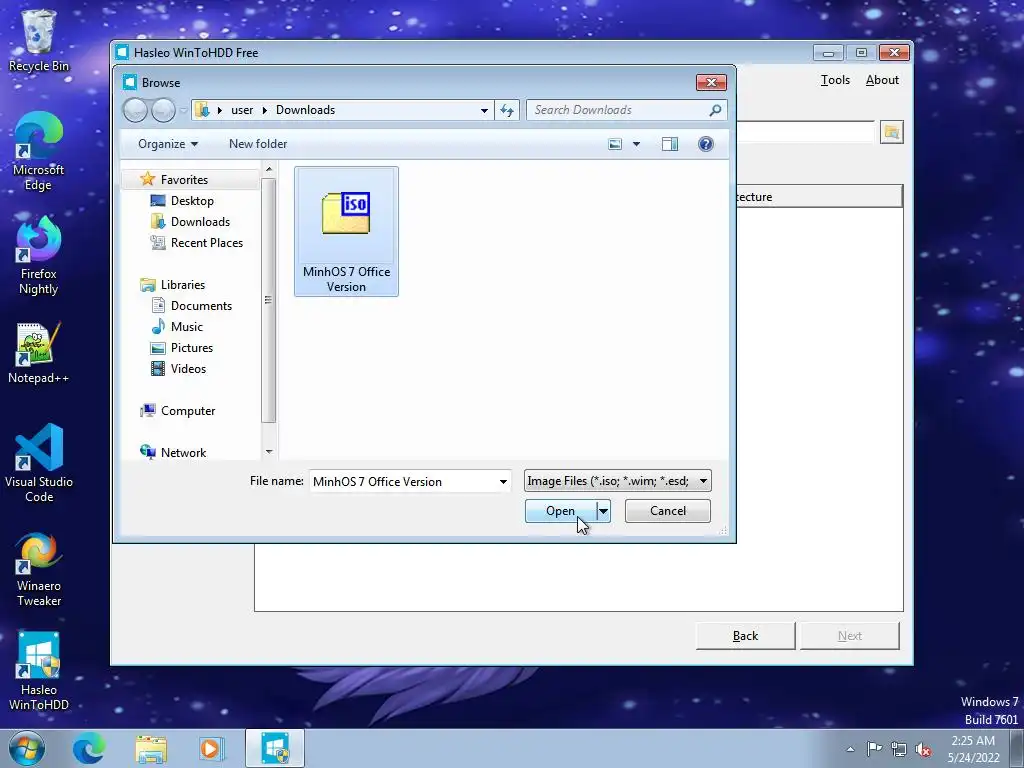Open Microsoft Edge desktop shortcut

click(x=39, y=152)
